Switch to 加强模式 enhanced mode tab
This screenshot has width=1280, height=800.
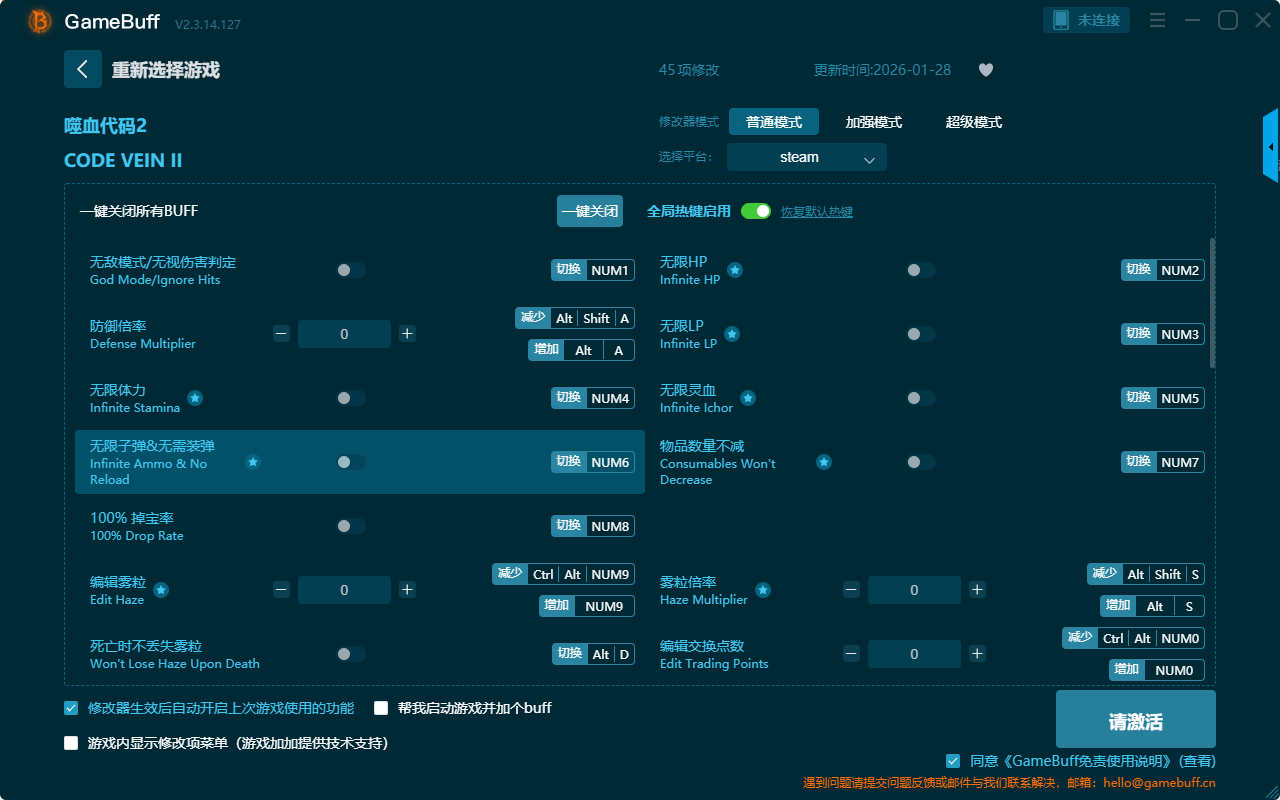[873, 122]
